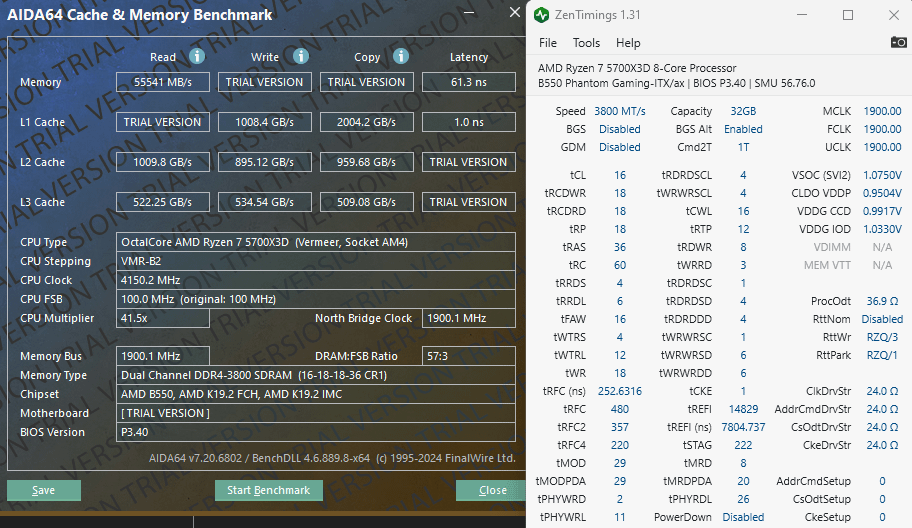The height and width of the screenshot is (528, 912).
Task: Click tREFI value 14829
Action: (x=743, y=409)
